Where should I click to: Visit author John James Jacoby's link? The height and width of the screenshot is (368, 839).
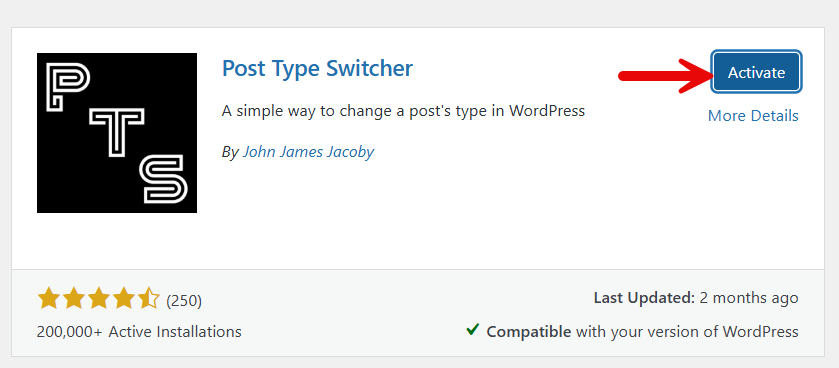pos(308,152)
